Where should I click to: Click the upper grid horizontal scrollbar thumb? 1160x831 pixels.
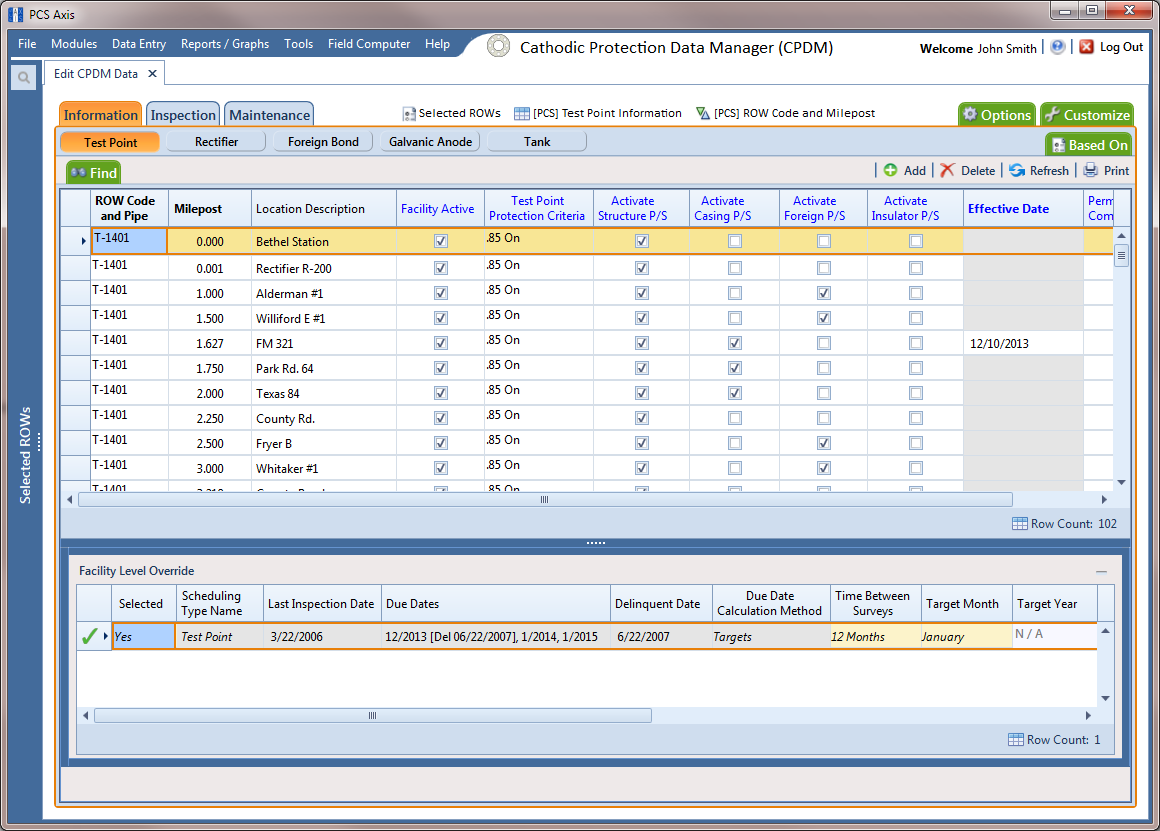pos(544,499)
